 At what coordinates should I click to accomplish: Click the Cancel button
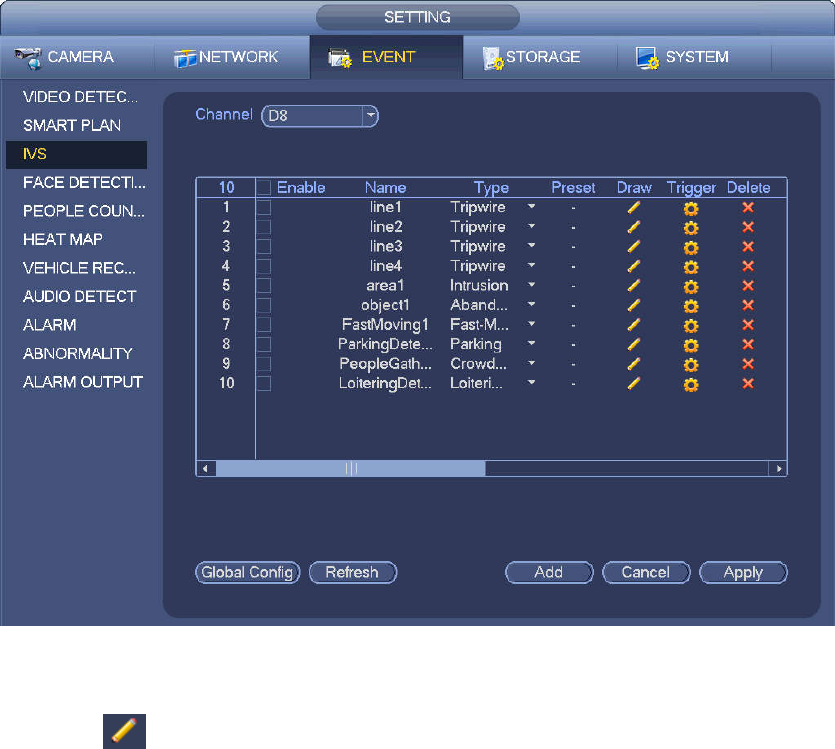click(x=646, y=572)
